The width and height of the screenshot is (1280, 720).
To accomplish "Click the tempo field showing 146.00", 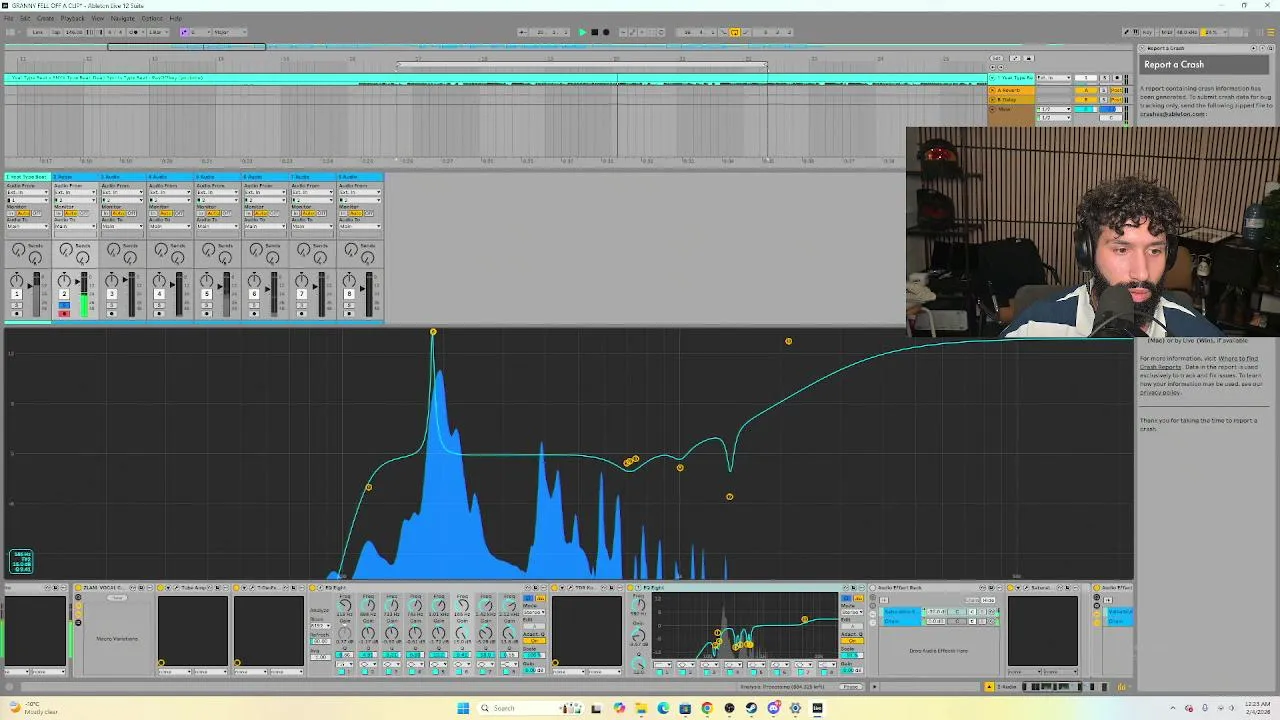I will click(74, 32).
